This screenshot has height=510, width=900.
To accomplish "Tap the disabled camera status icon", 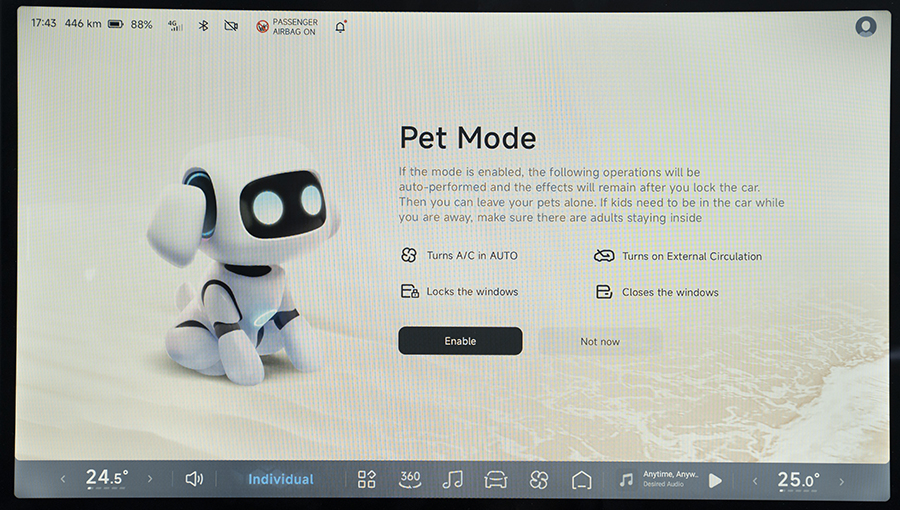I will 232,25.
